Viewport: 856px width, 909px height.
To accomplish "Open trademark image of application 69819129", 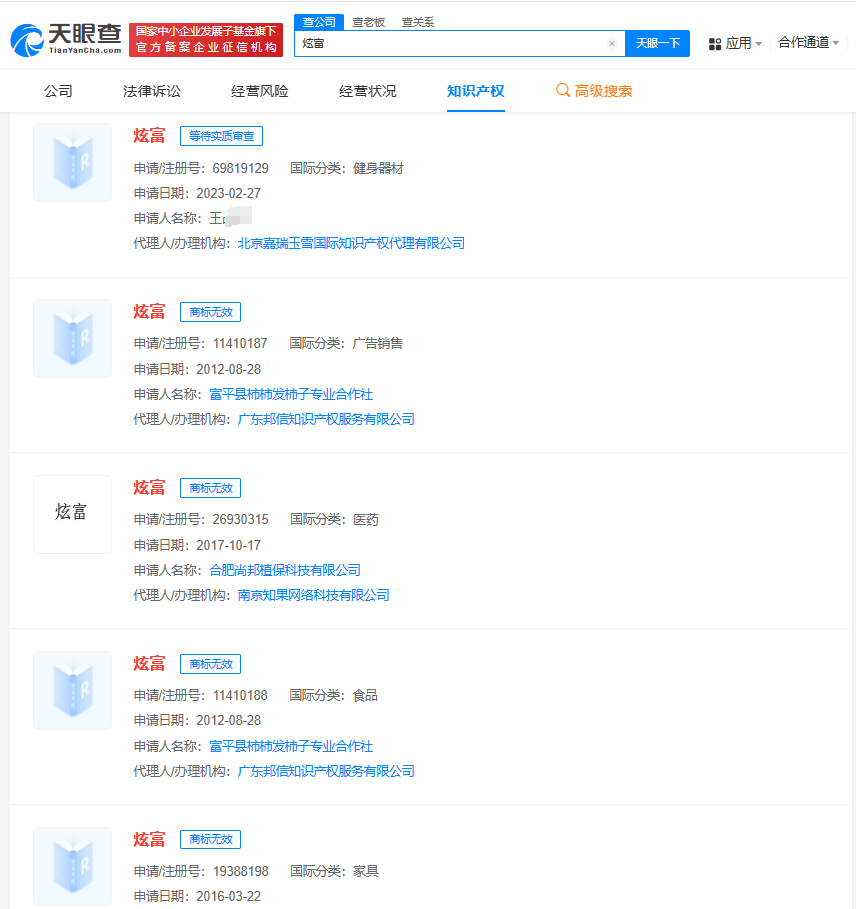I will [x=72, y=162].
